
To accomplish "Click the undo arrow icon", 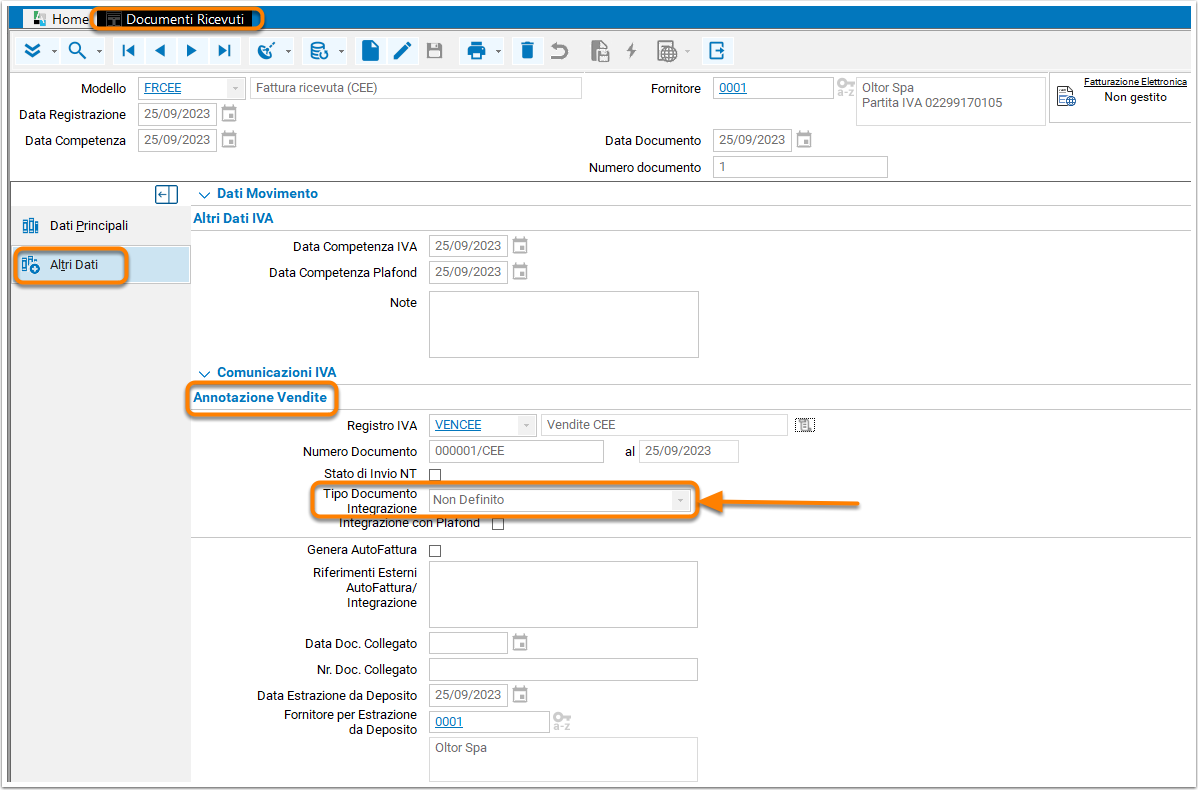I will 560,51.
